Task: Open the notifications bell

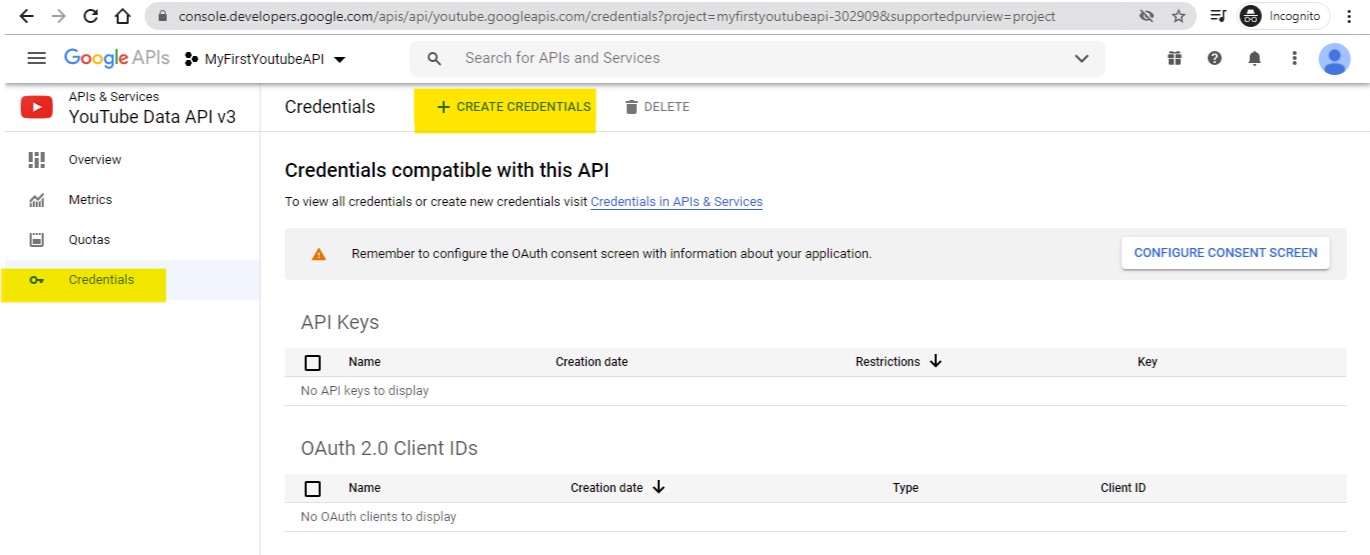Action: click(x=1254, y=59)
